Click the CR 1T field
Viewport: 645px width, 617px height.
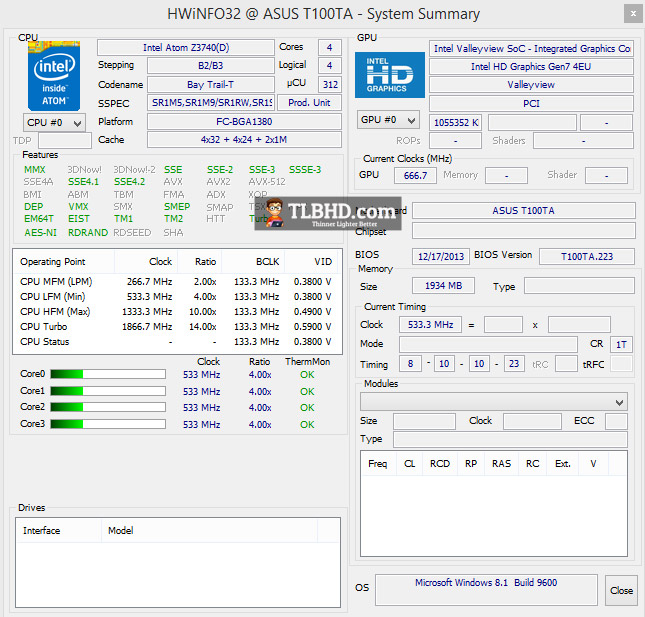point(621,344)
